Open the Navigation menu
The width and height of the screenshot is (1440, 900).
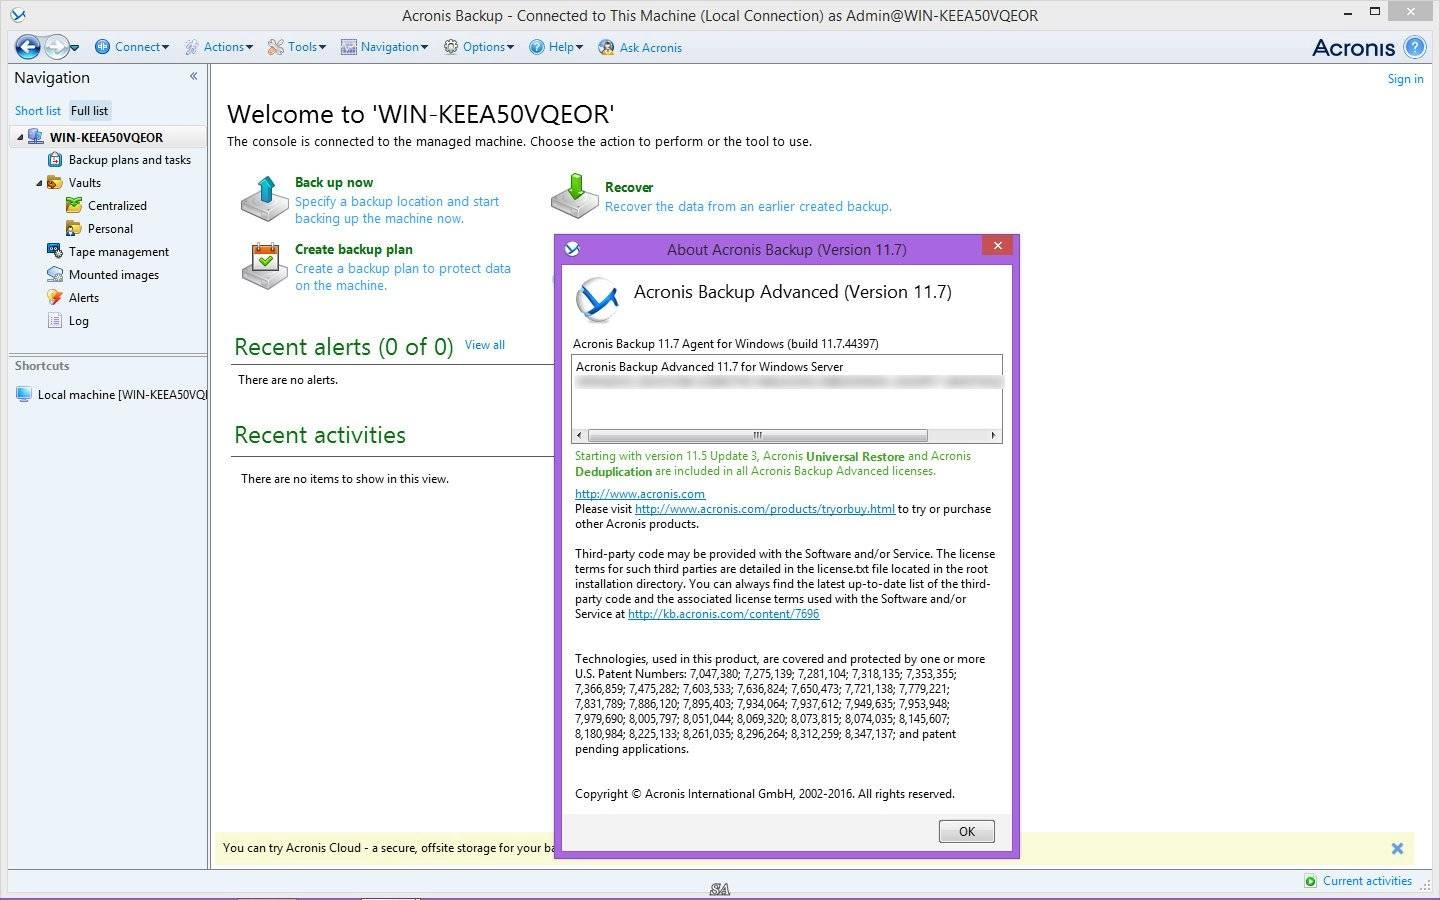(x=384, y=47)
